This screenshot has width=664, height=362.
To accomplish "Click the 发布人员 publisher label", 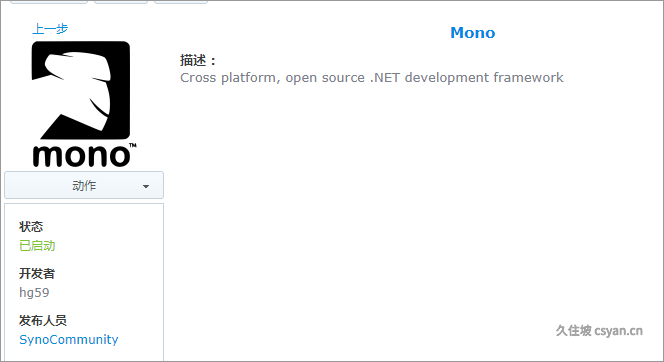I will 43,321.
